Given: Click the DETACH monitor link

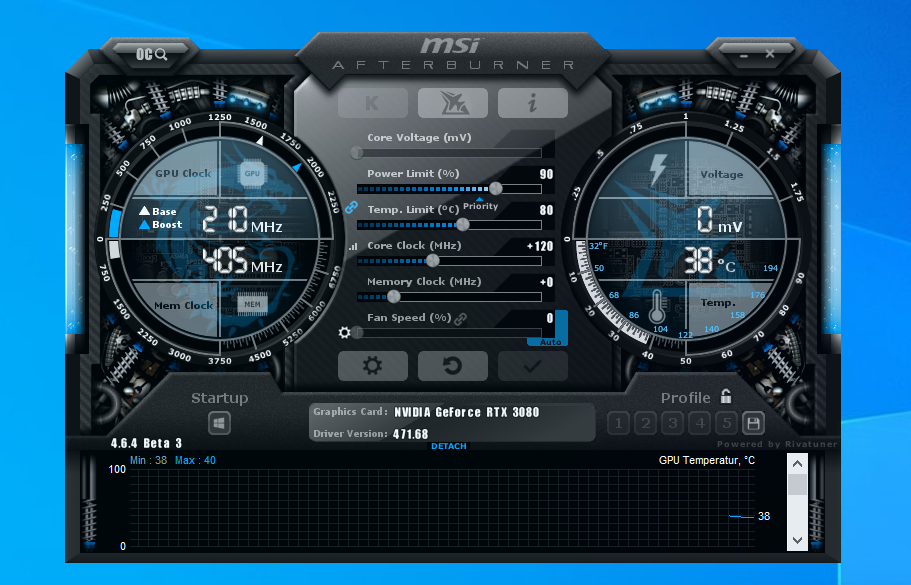Looking at the screenshot, I should click(x=449, y=446).
